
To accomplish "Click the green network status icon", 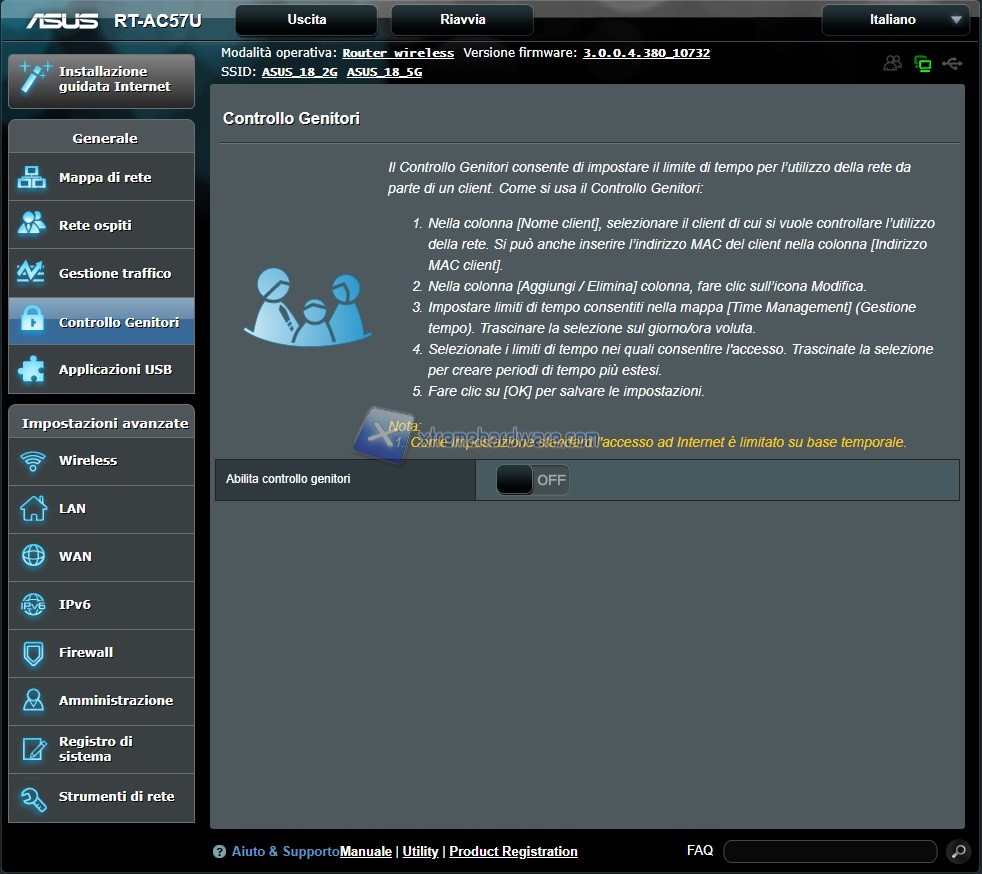I will 922,64.
